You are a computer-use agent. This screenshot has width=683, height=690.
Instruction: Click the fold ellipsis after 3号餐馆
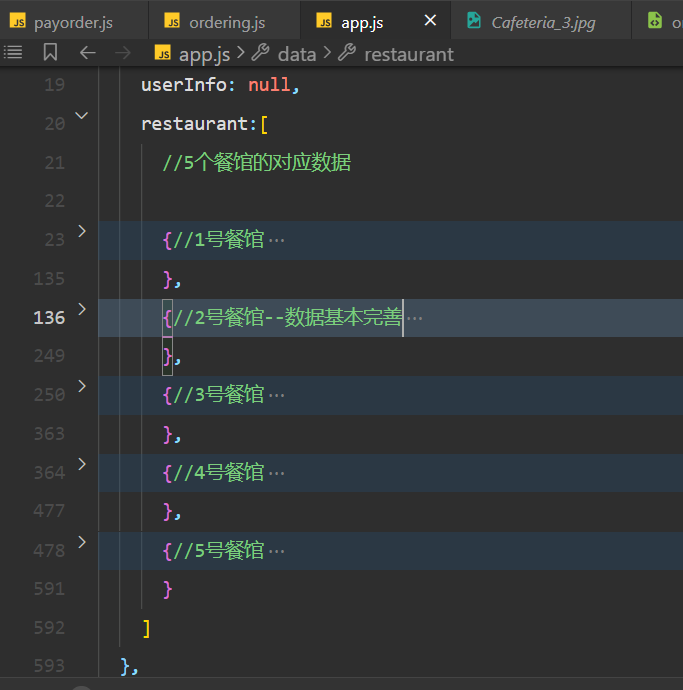click(x=276, y=396)
